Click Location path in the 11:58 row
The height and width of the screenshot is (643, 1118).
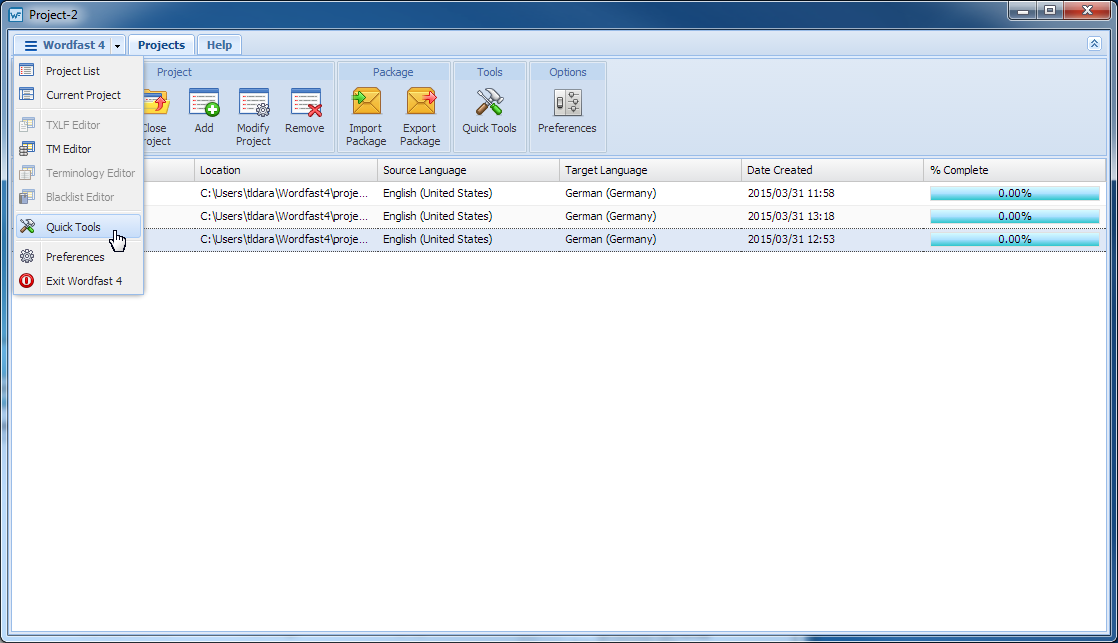[284, 193]
